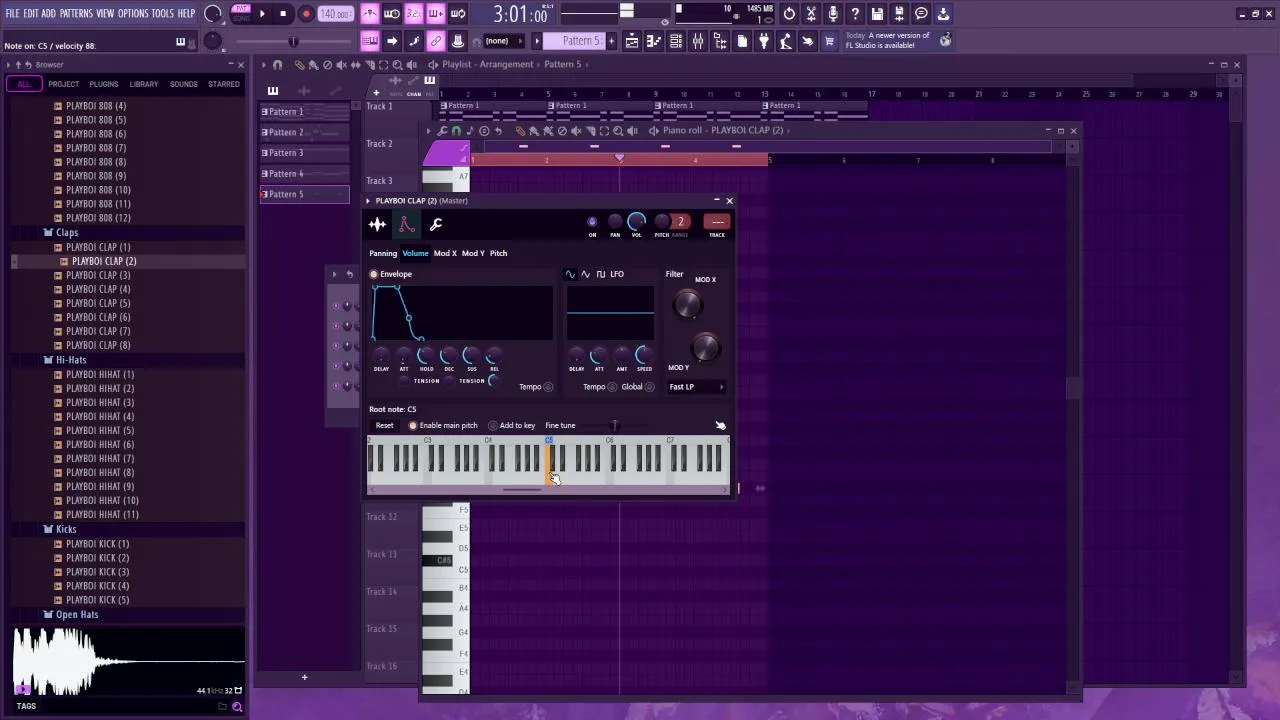Viewport: 1280px width, 720px height.
Task: Stop playback with the Stop button
Action: (x=283, y=14)
